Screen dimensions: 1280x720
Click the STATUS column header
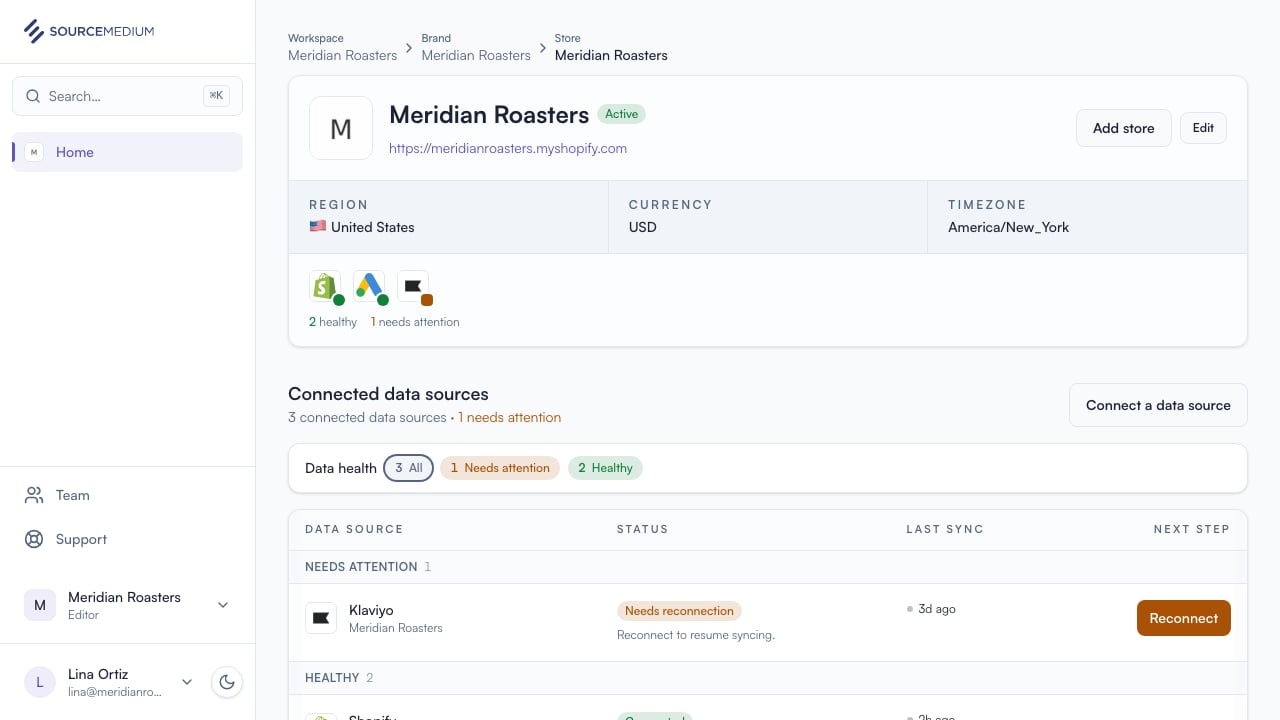tap(642, 529)
